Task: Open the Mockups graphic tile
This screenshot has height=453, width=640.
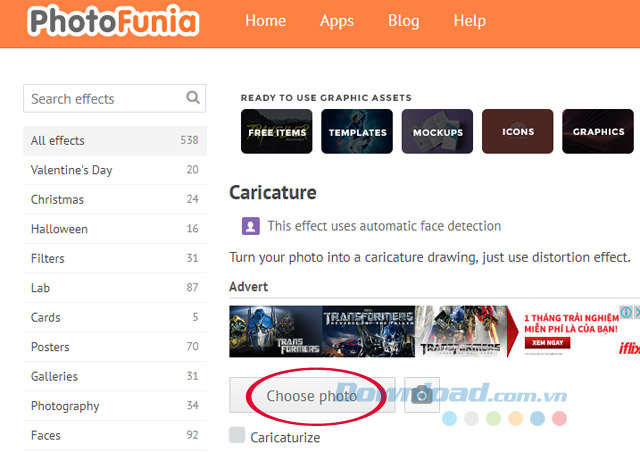Action: point(437,131)
